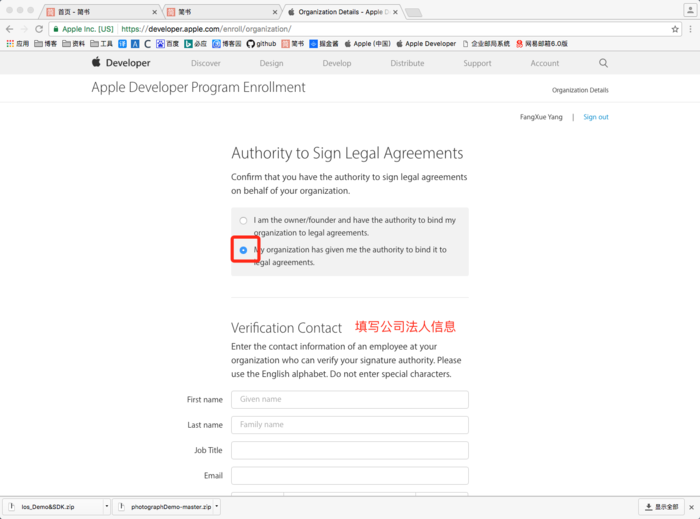Image resolution: width=700 pixels, height=519 pixels.
Task: Open Design in navigation
Action: [x=271, y=63]
